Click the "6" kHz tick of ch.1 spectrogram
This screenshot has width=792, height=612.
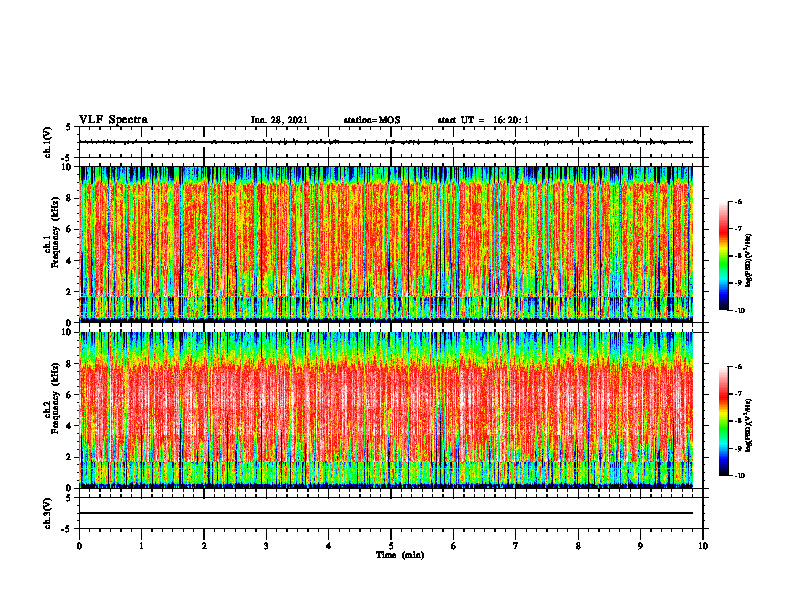(70, 230)
